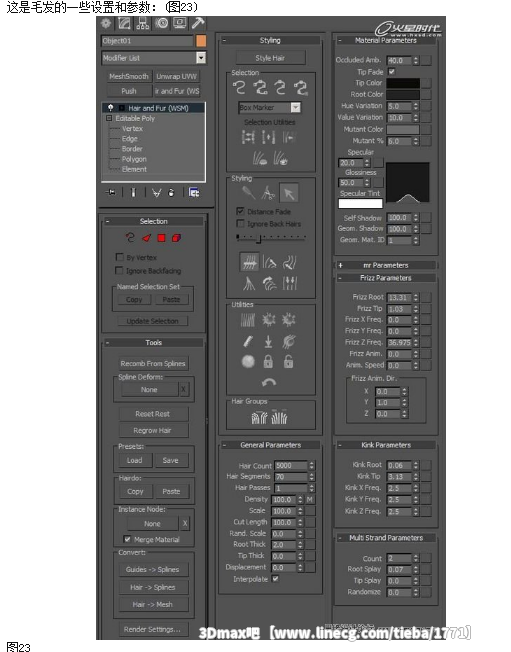Click the Unwrap UVW modifier button
The width and height of the screenshot is (511, 652).
click(177, 77)
